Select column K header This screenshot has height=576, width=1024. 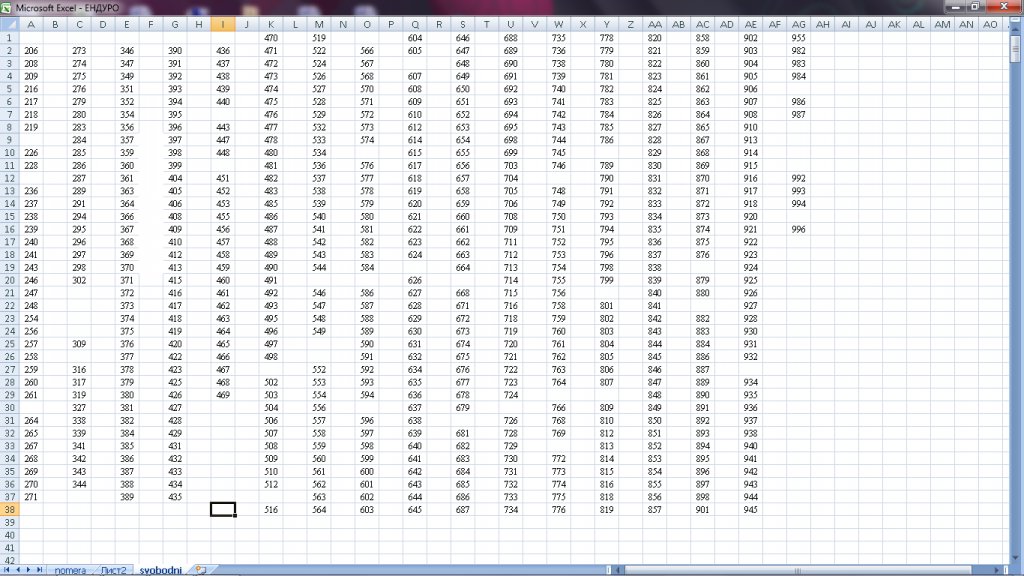(x=270, y=24)
